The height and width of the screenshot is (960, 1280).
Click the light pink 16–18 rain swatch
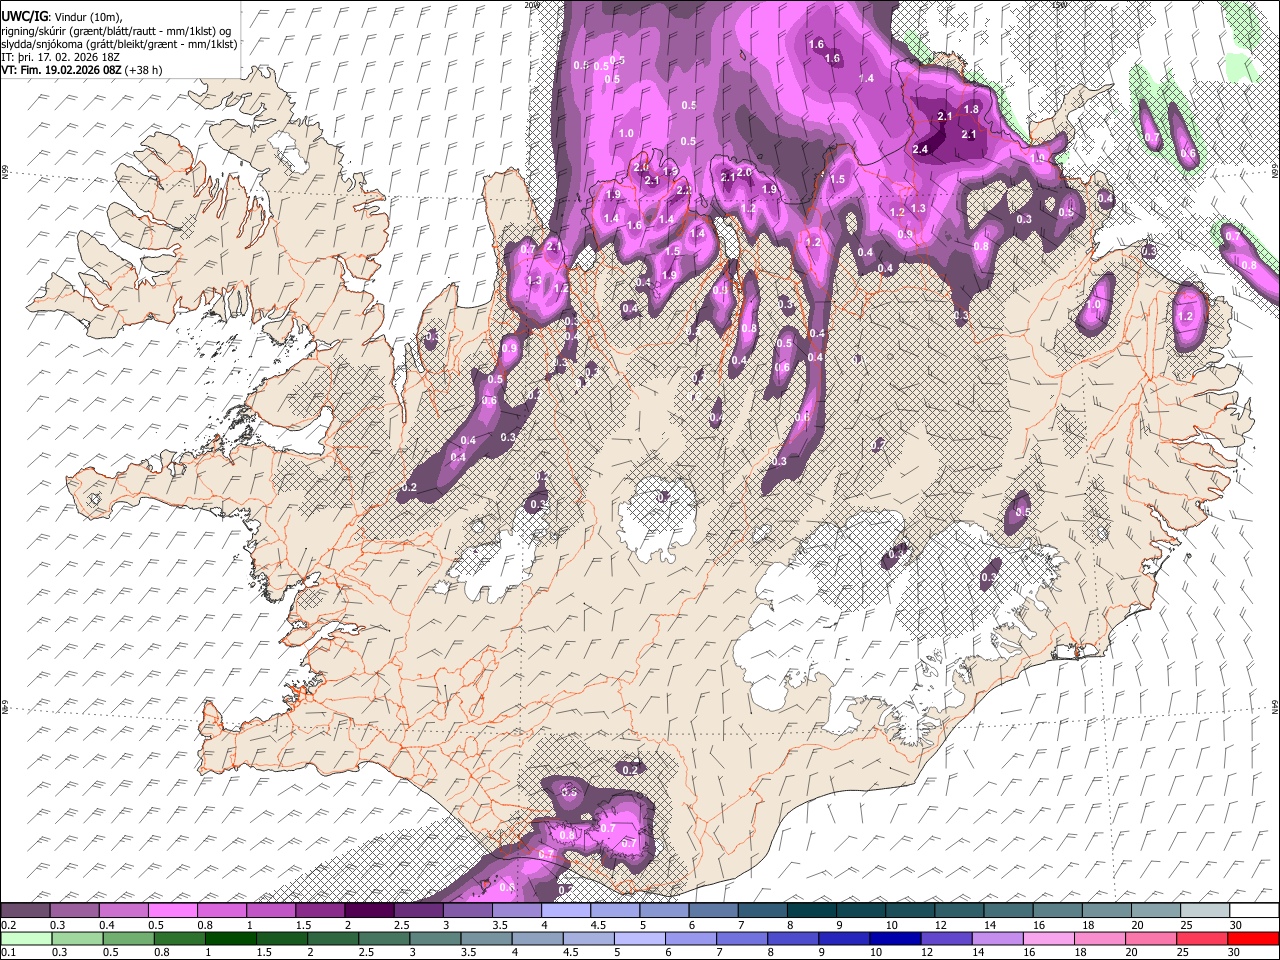[1047, 938]
